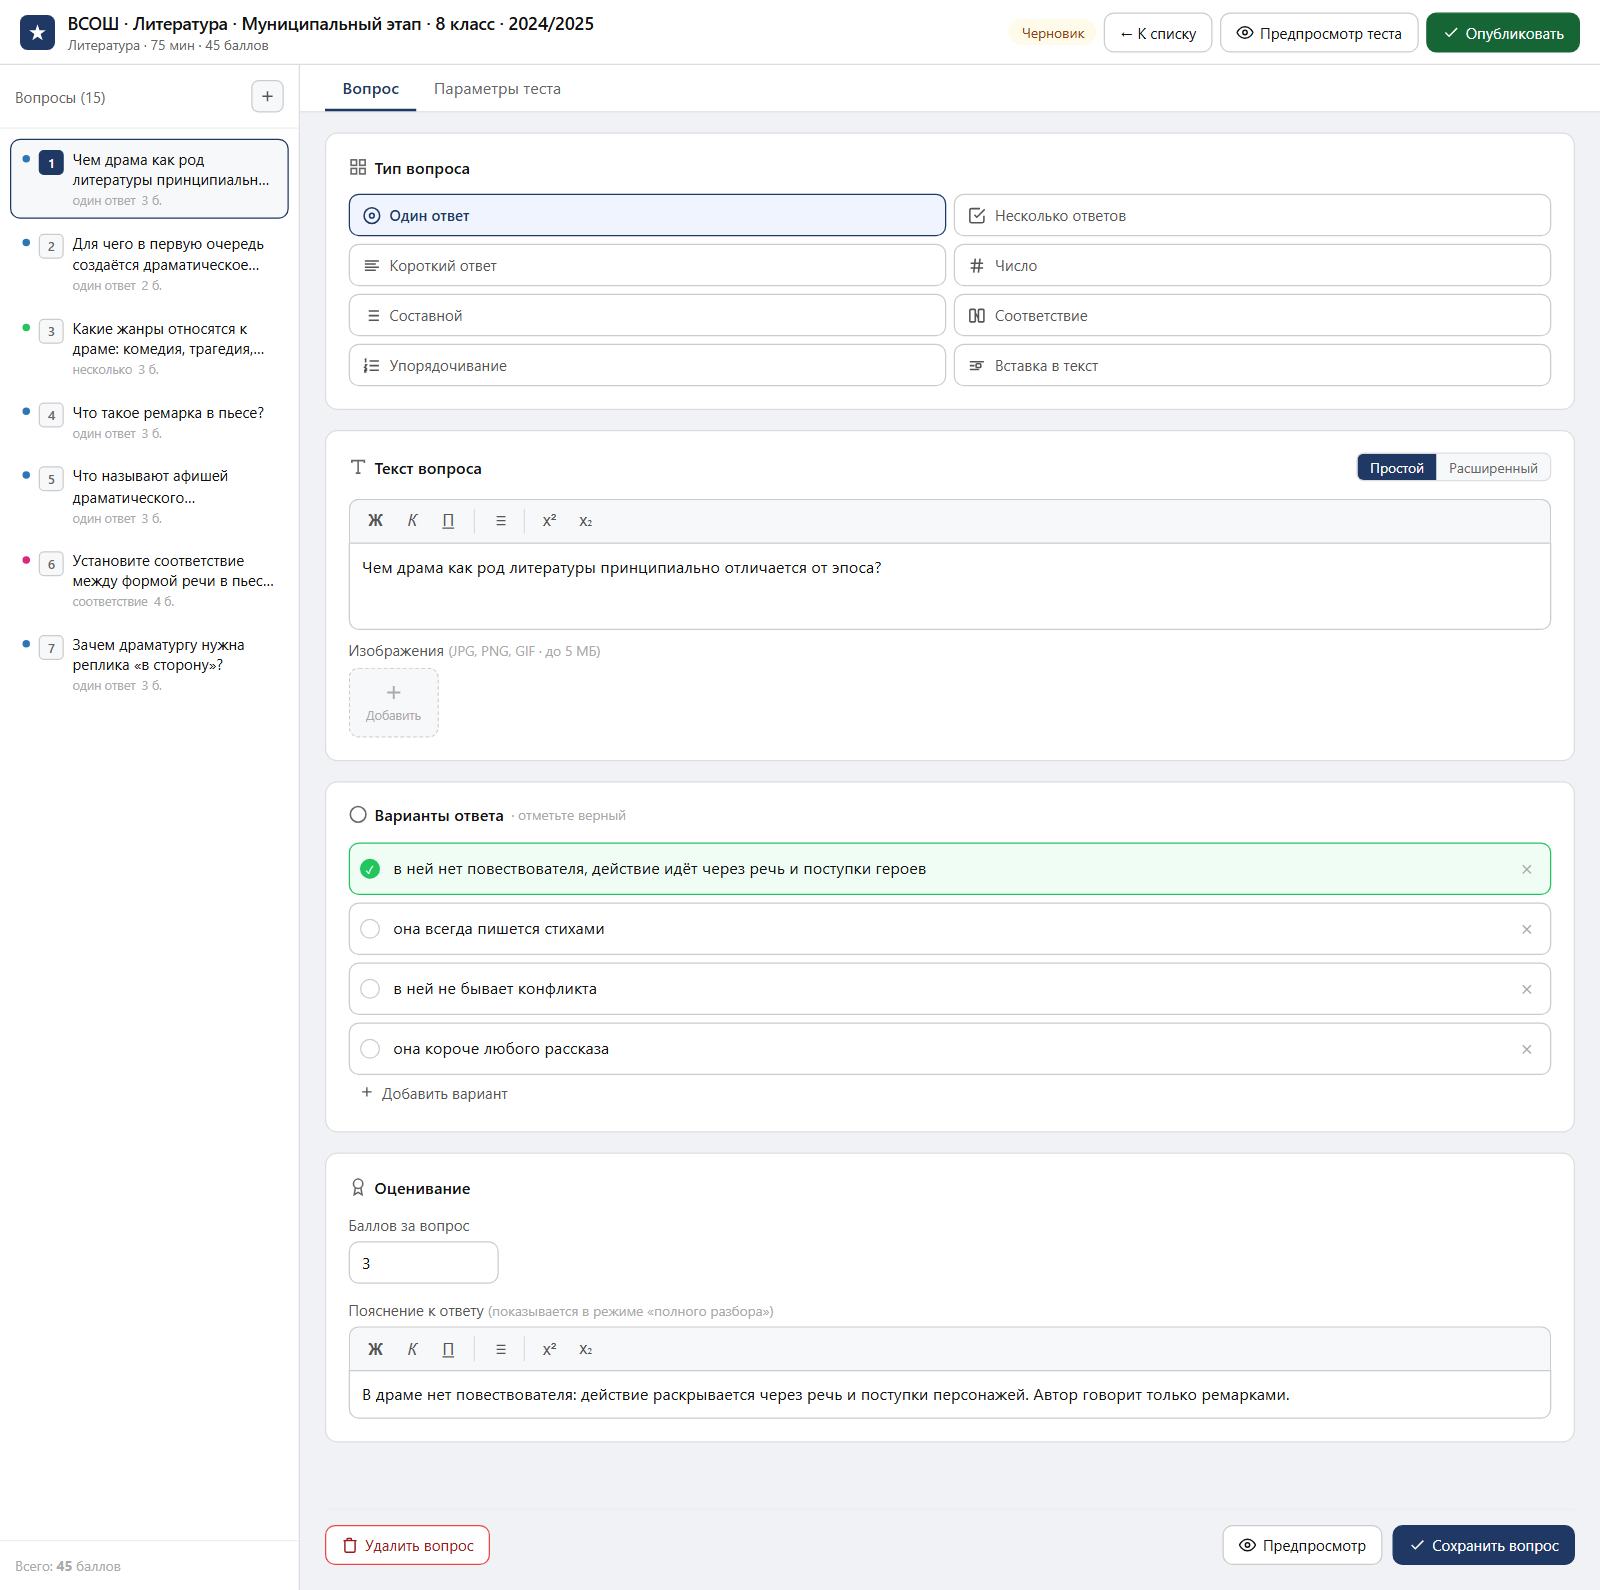Open the «Параметры теста» tab
This screenshot has width=1600, height=1590.
tap(497, 89)
